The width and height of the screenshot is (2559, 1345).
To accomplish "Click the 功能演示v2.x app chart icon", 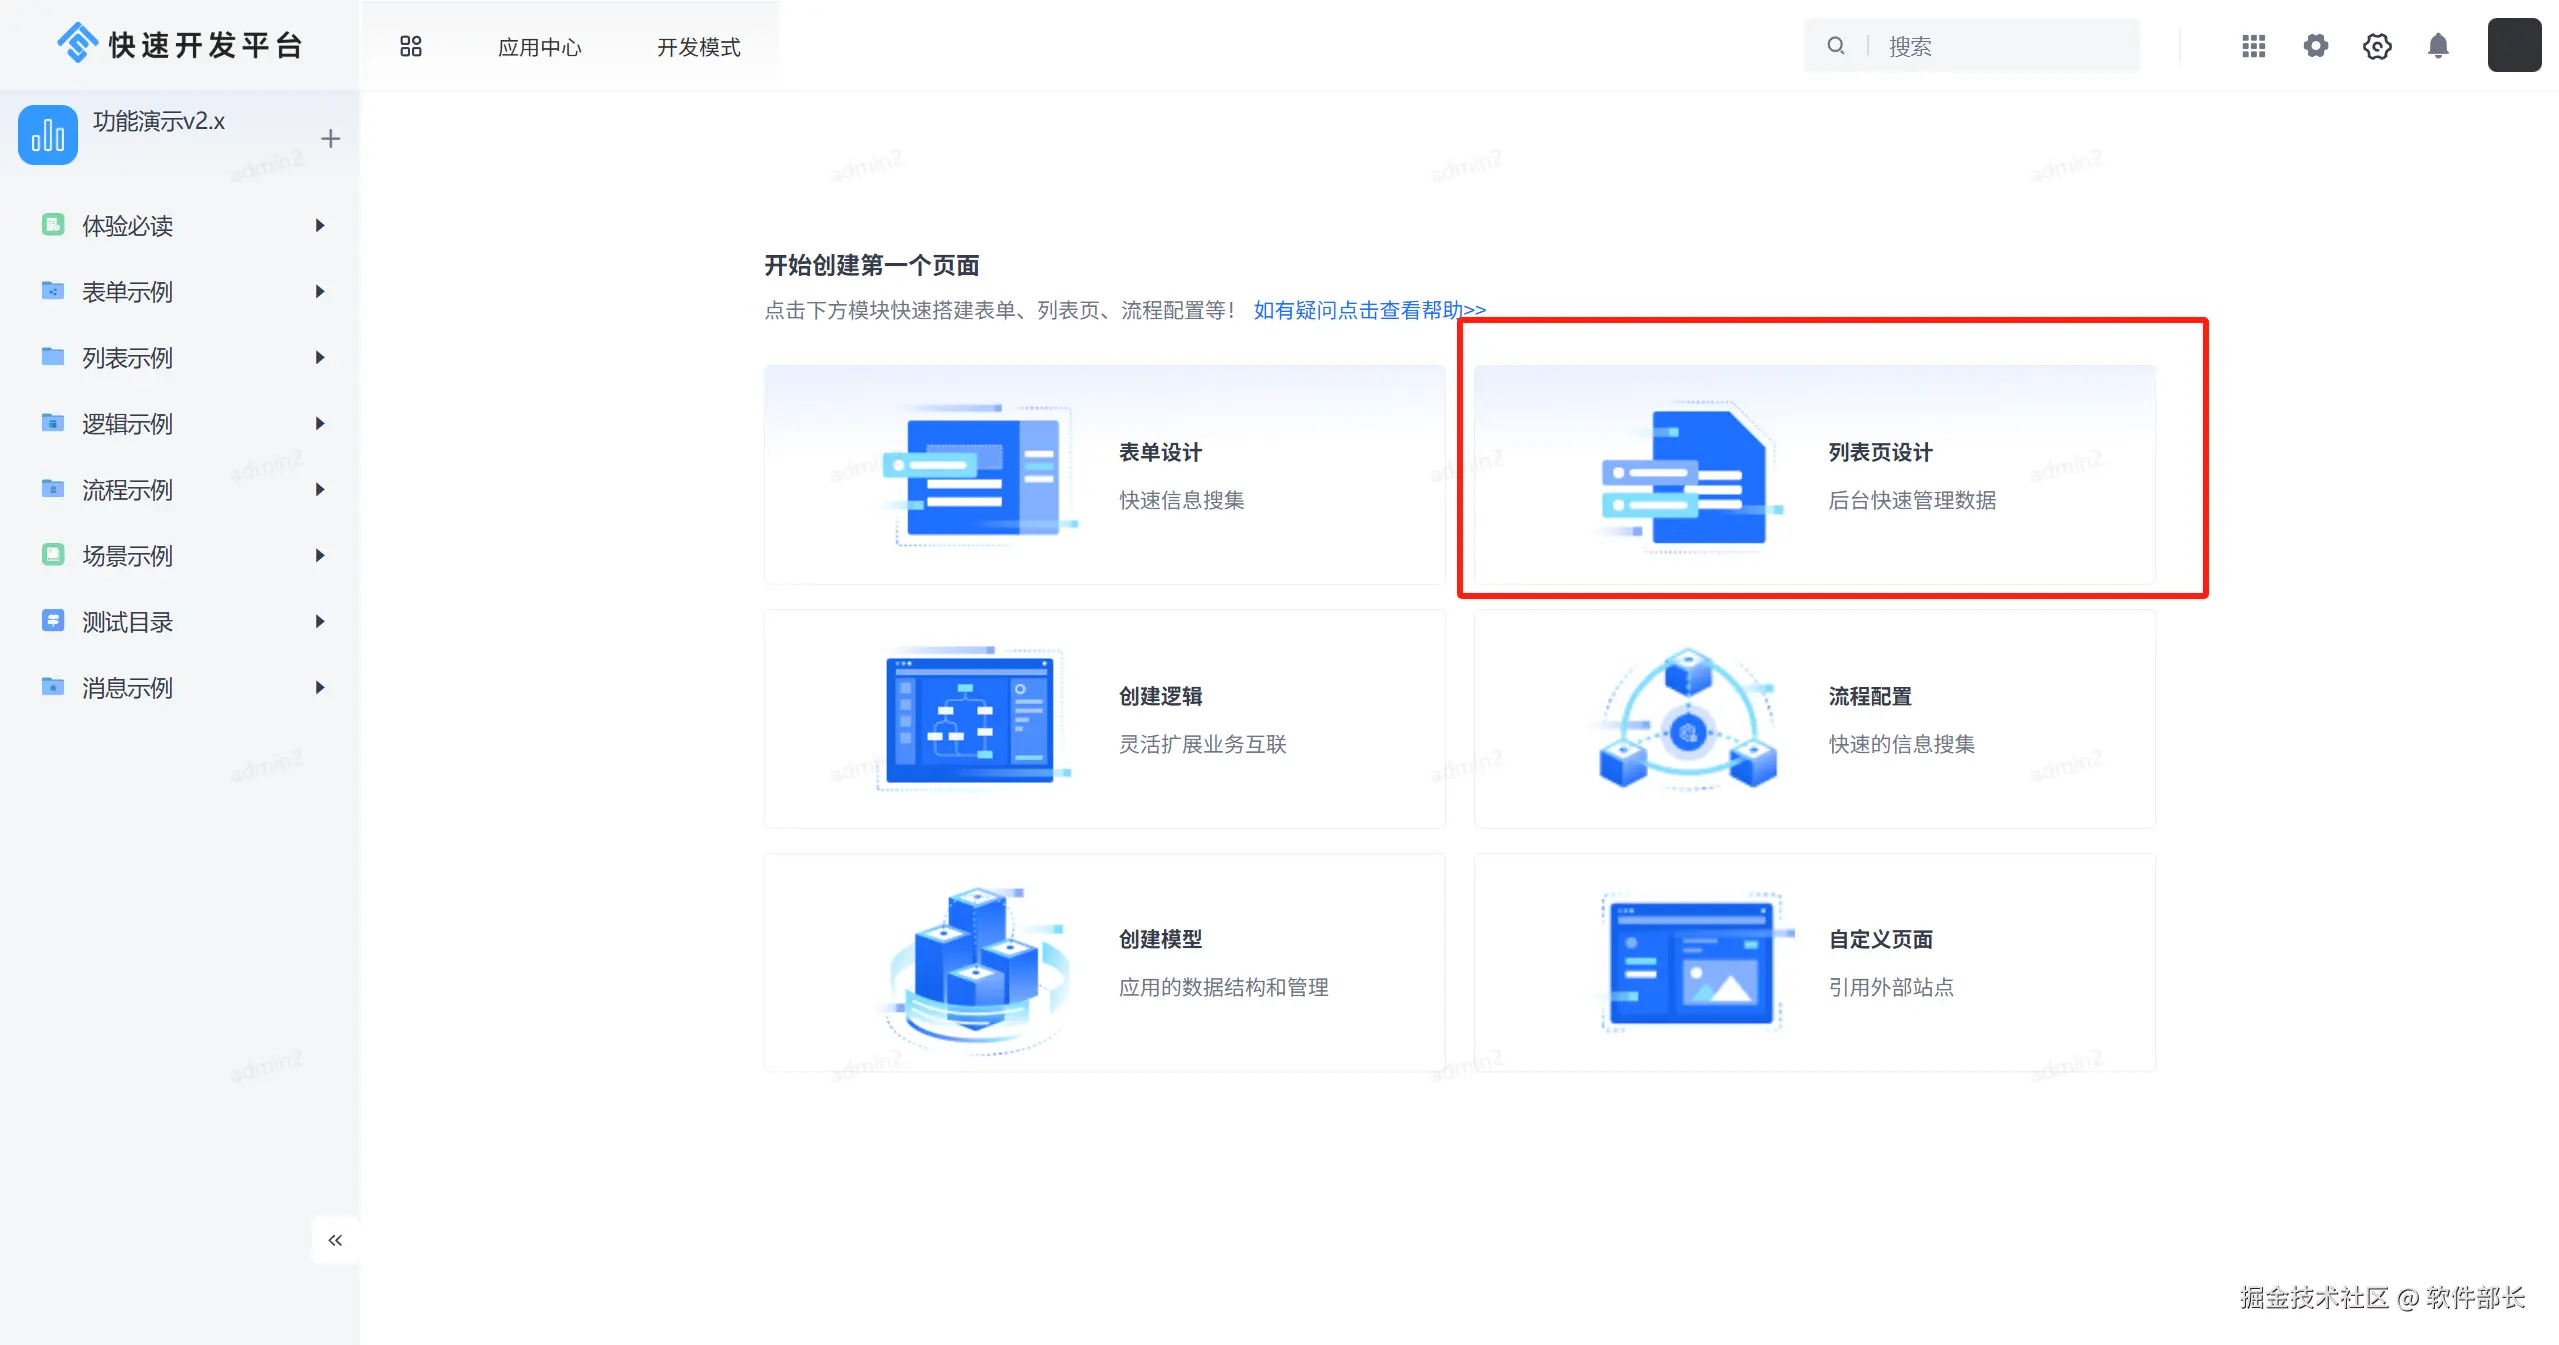I will (47, 135).
